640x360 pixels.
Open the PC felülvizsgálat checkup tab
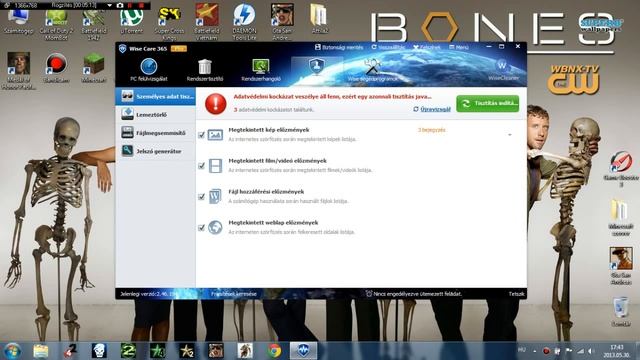pos(149,70)
